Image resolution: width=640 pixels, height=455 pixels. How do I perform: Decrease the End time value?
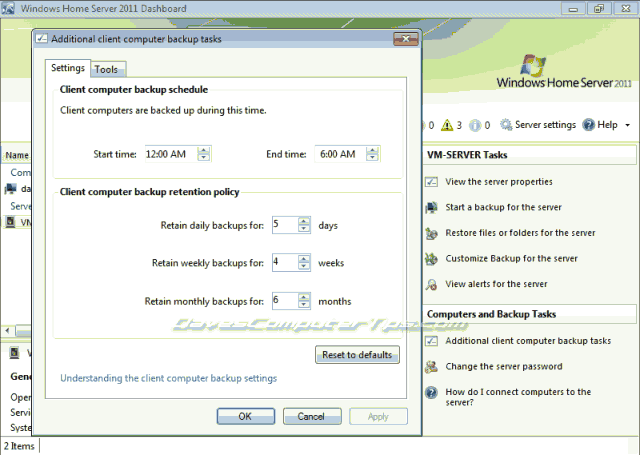click(x=372, y=158)
